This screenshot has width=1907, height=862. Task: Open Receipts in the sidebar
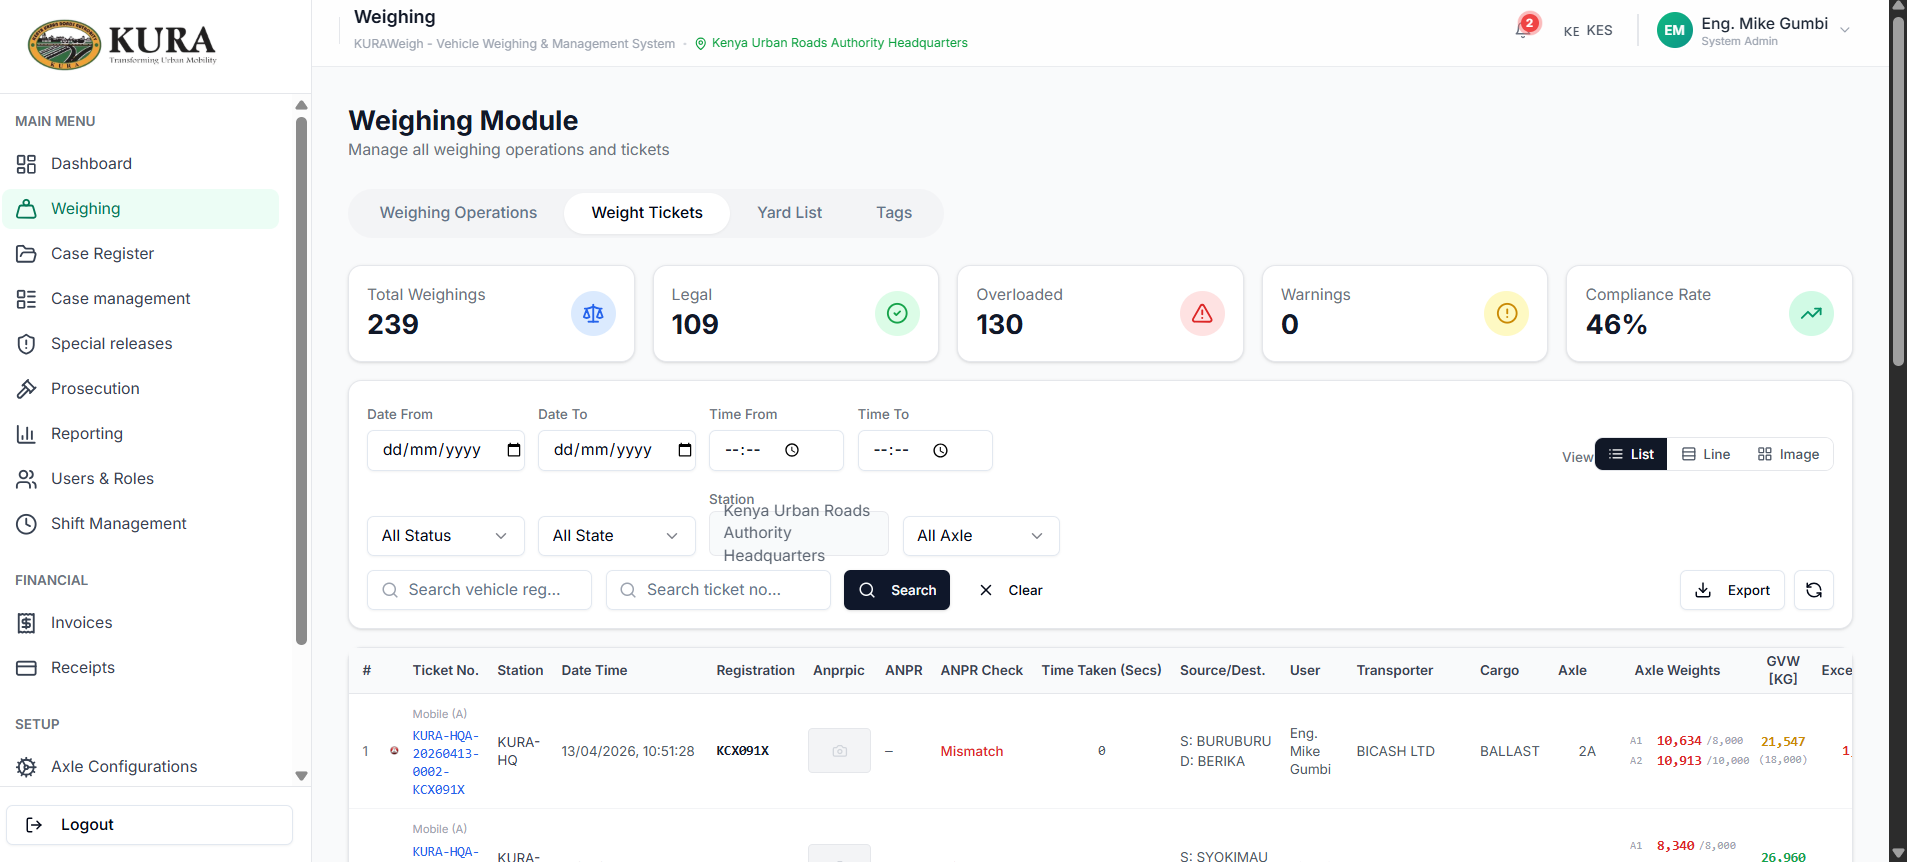(x=141, y=668)
